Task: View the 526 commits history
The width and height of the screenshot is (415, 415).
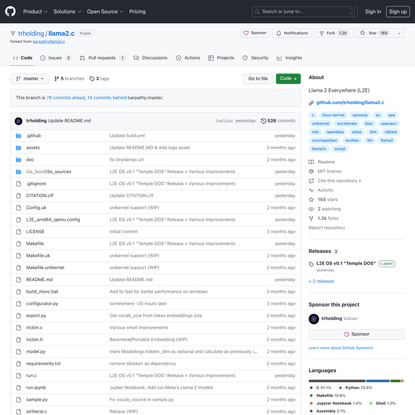Action: click(x=278, y=121)
